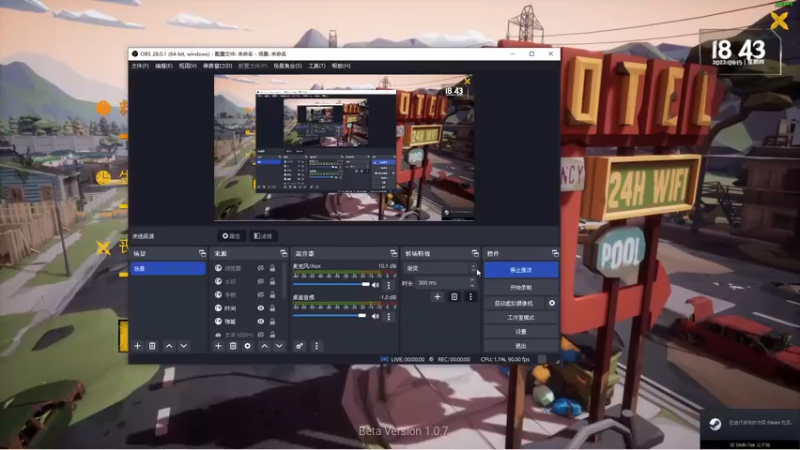Select 时间 source row
800x450 pixels.
tap(245, 308)
